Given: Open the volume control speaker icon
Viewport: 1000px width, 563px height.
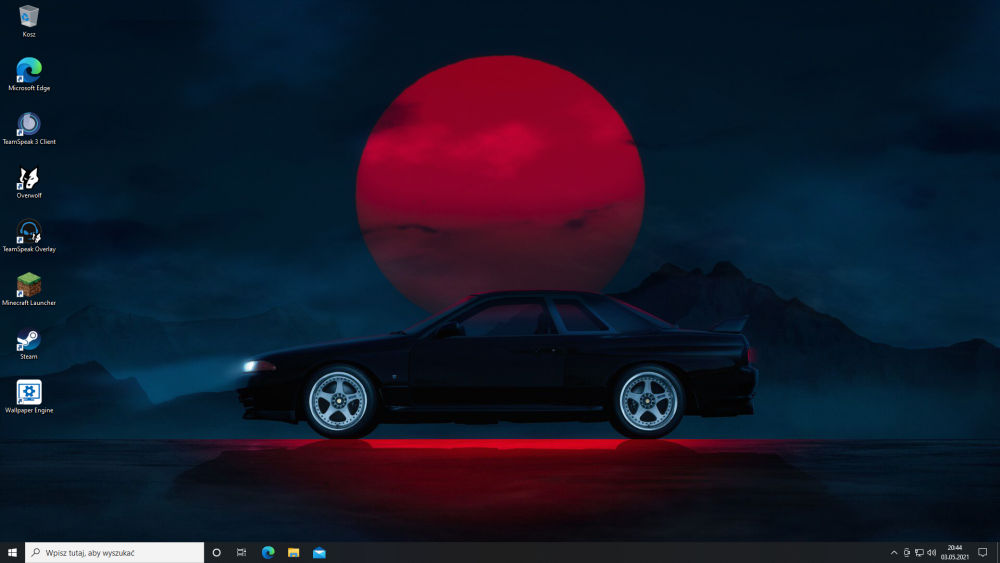Looking at the screenshot, I should (x=932, y=552).
